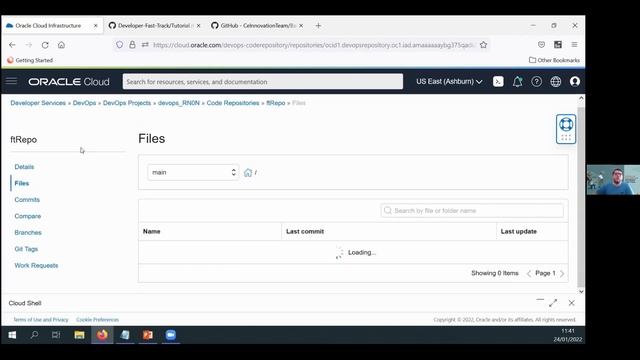Open Cookie Preferences link

tap(98, 320)
